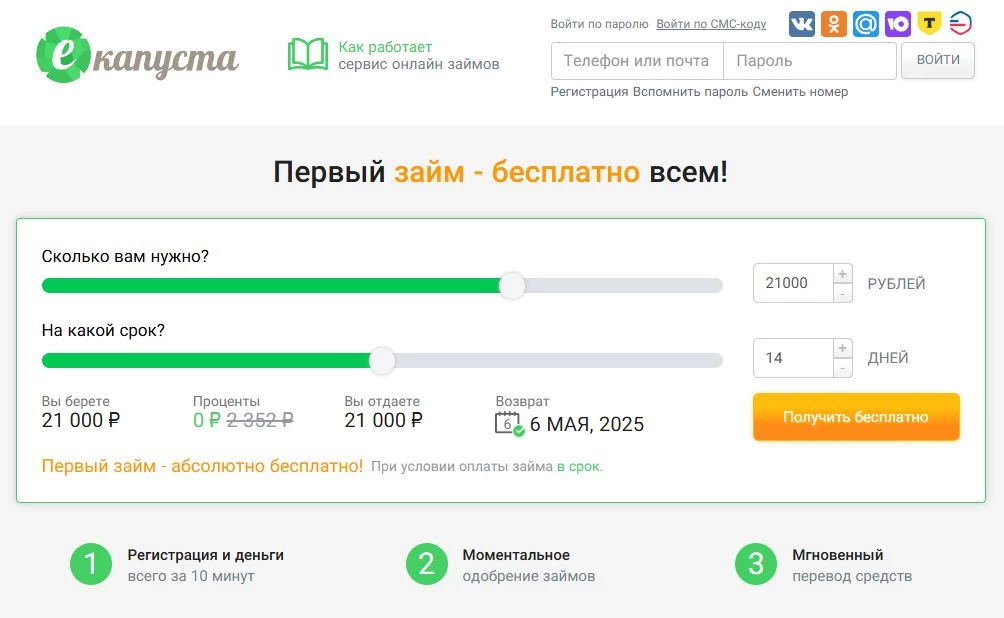Image resolution: width=1004 pixels, height=618 pixels.
Task: Select the Odnoklassniki login icon
Action: click(x=836, y=23)
